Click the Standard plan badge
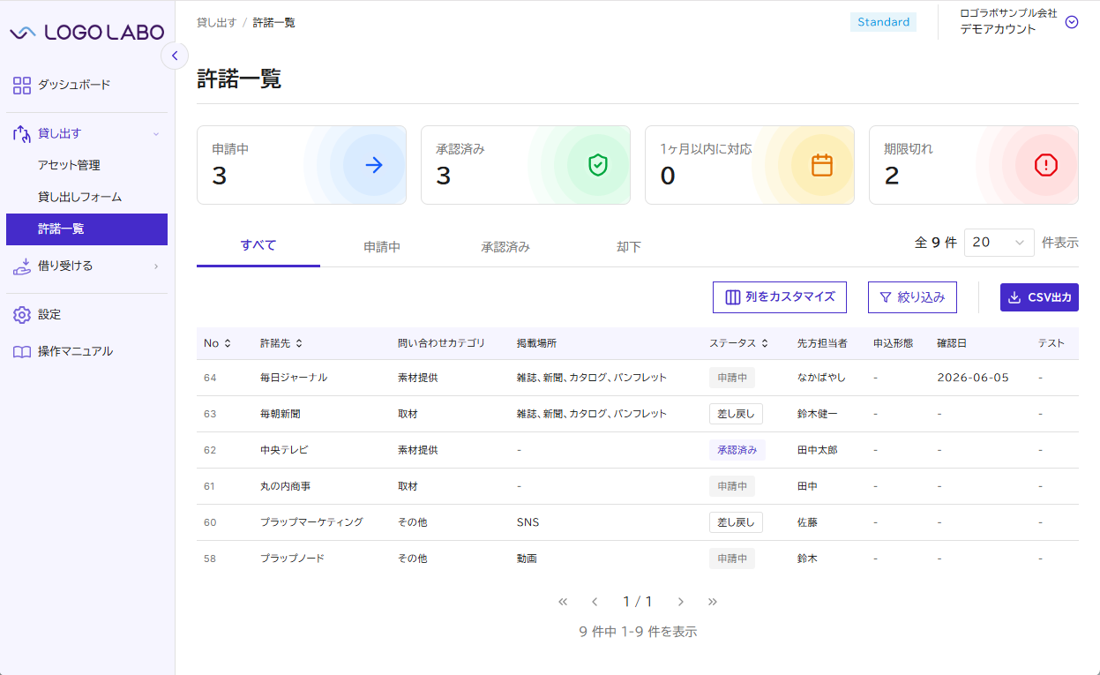Viewport: 1100px width, 675px height. 883,22
